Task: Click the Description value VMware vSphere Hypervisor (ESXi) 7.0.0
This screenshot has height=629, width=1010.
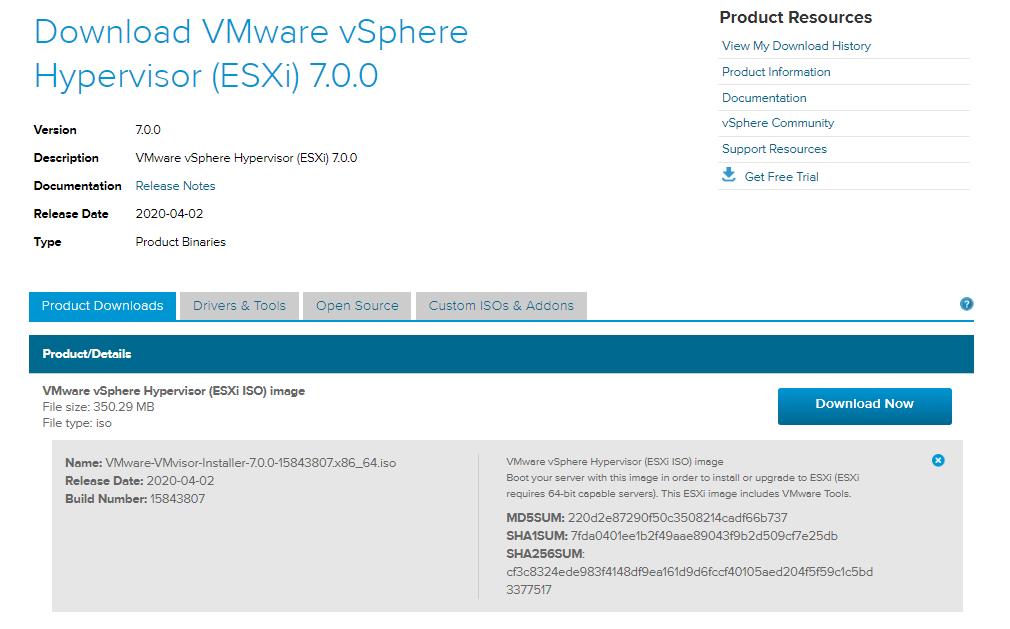Action: (246, 158)
